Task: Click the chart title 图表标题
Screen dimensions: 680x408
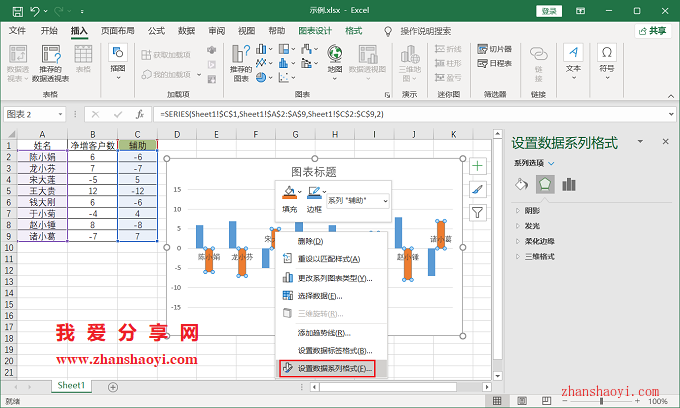Action: pos(314,172)
